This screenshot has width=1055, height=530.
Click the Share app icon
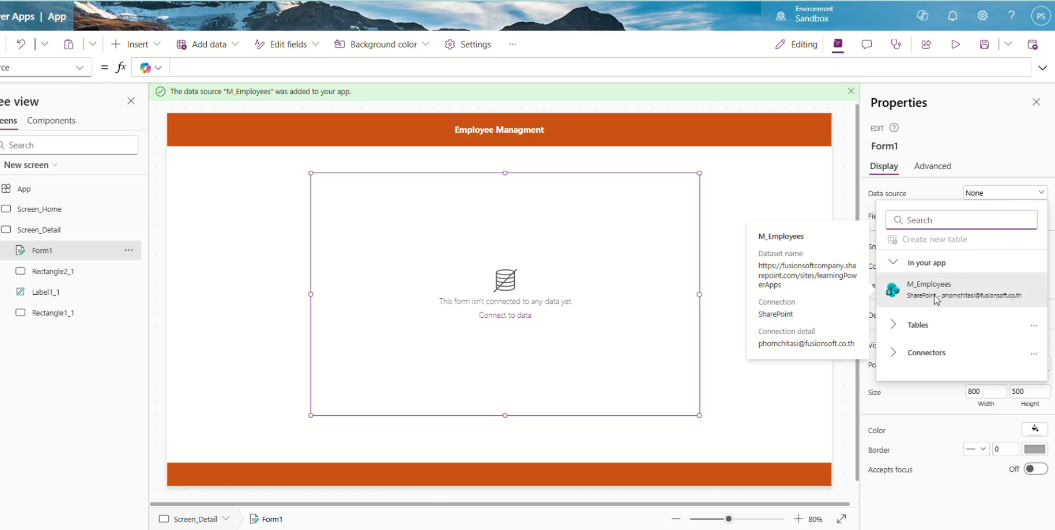point(926,44)
